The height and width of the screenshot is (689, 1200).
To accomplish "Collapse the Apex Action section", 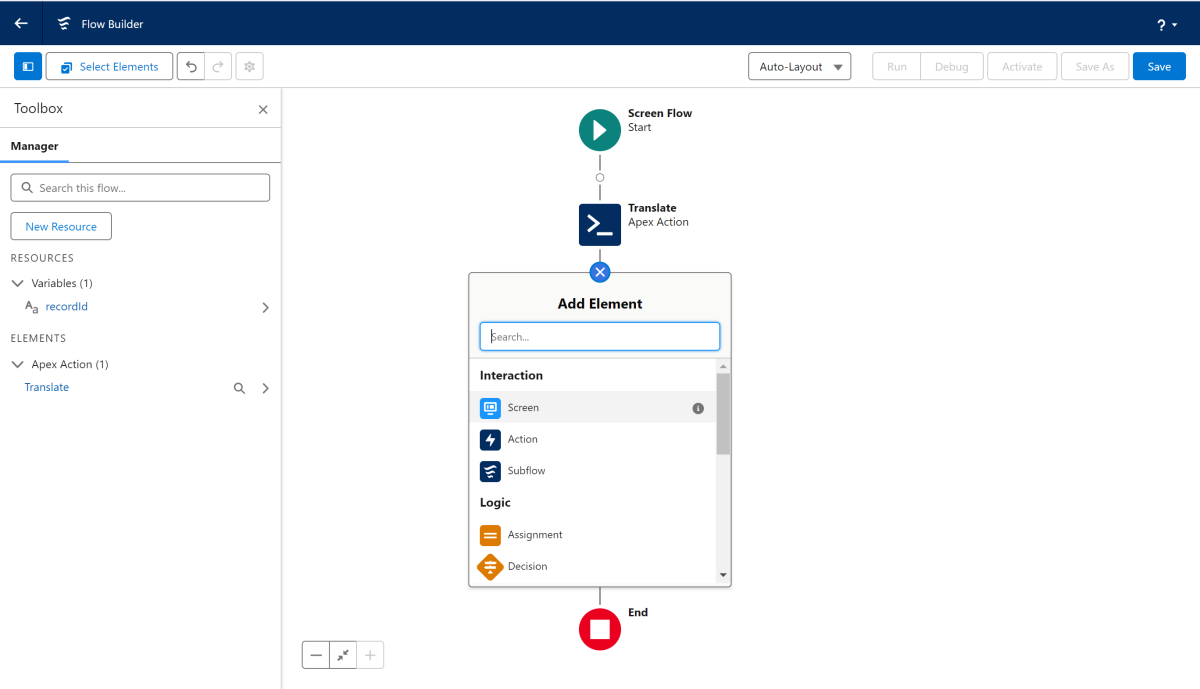I will point(17,365).
